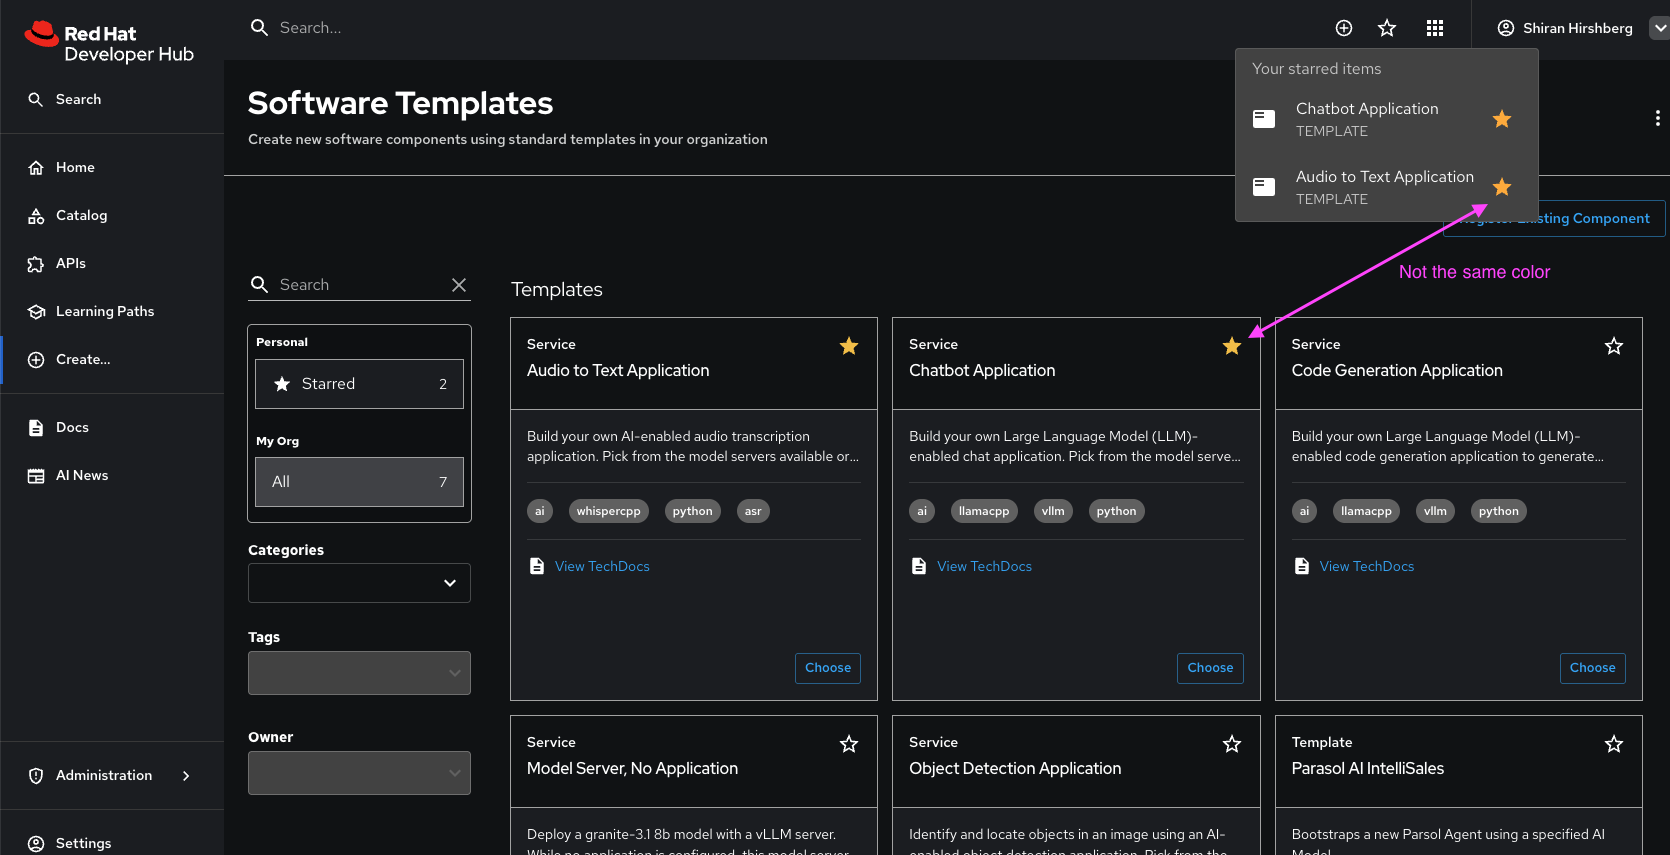Expand the Categories dropdown
Screen dimensions: 1670x855
pos(359,583)
